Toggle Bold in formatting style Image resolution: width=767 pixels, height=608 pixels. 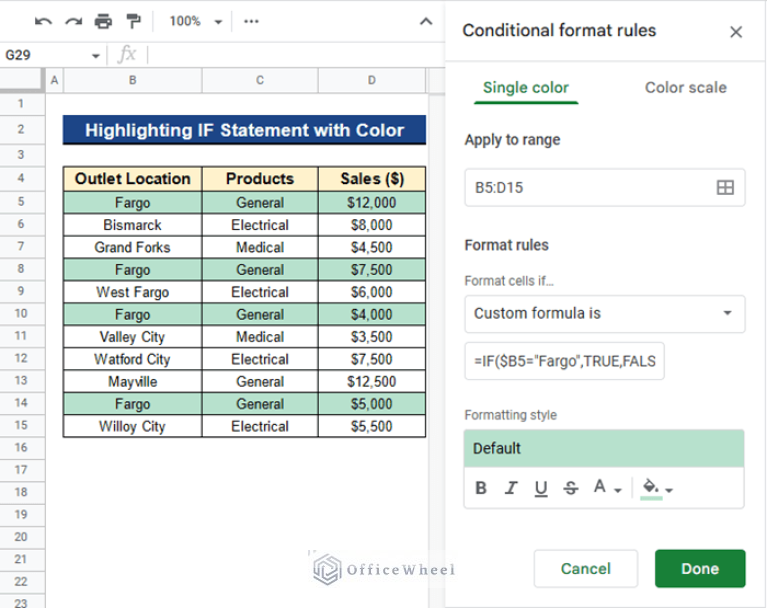481,488
